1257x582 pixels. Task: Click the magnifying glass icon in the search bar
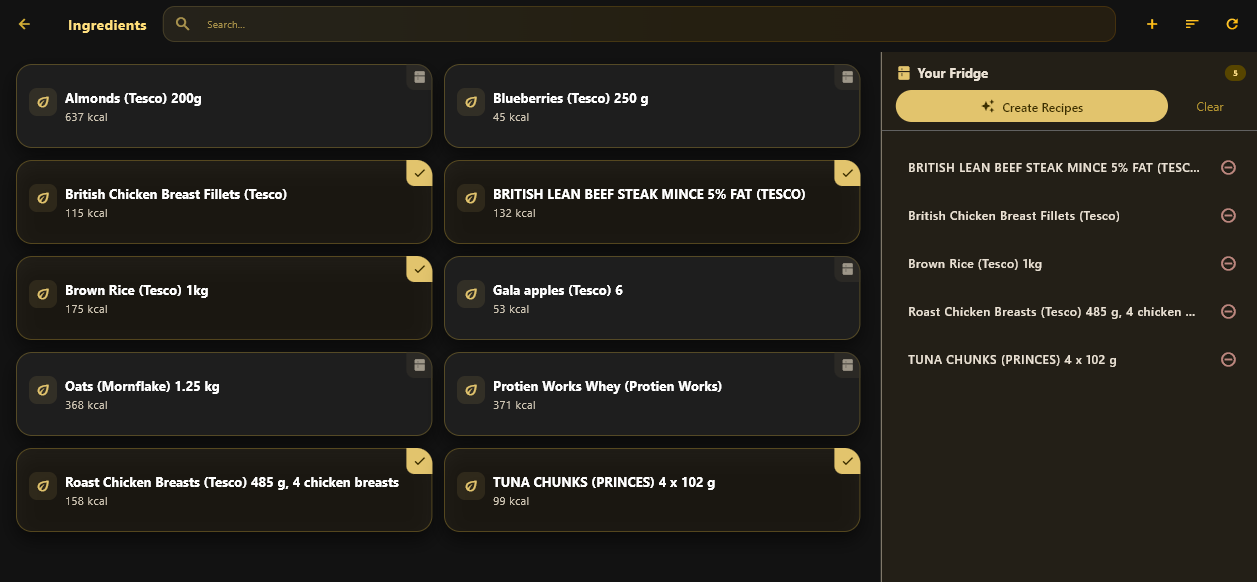click(182, 23)
